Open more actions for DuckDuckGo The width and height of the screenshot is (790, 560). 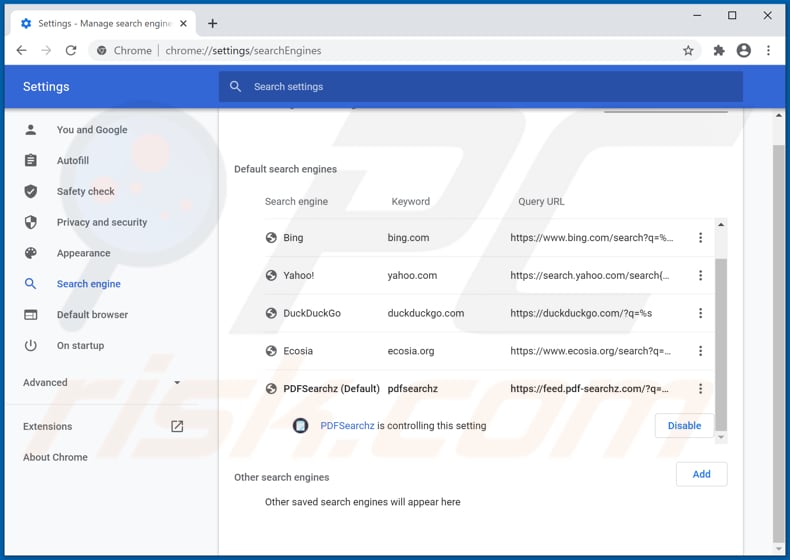click(700, 313)
